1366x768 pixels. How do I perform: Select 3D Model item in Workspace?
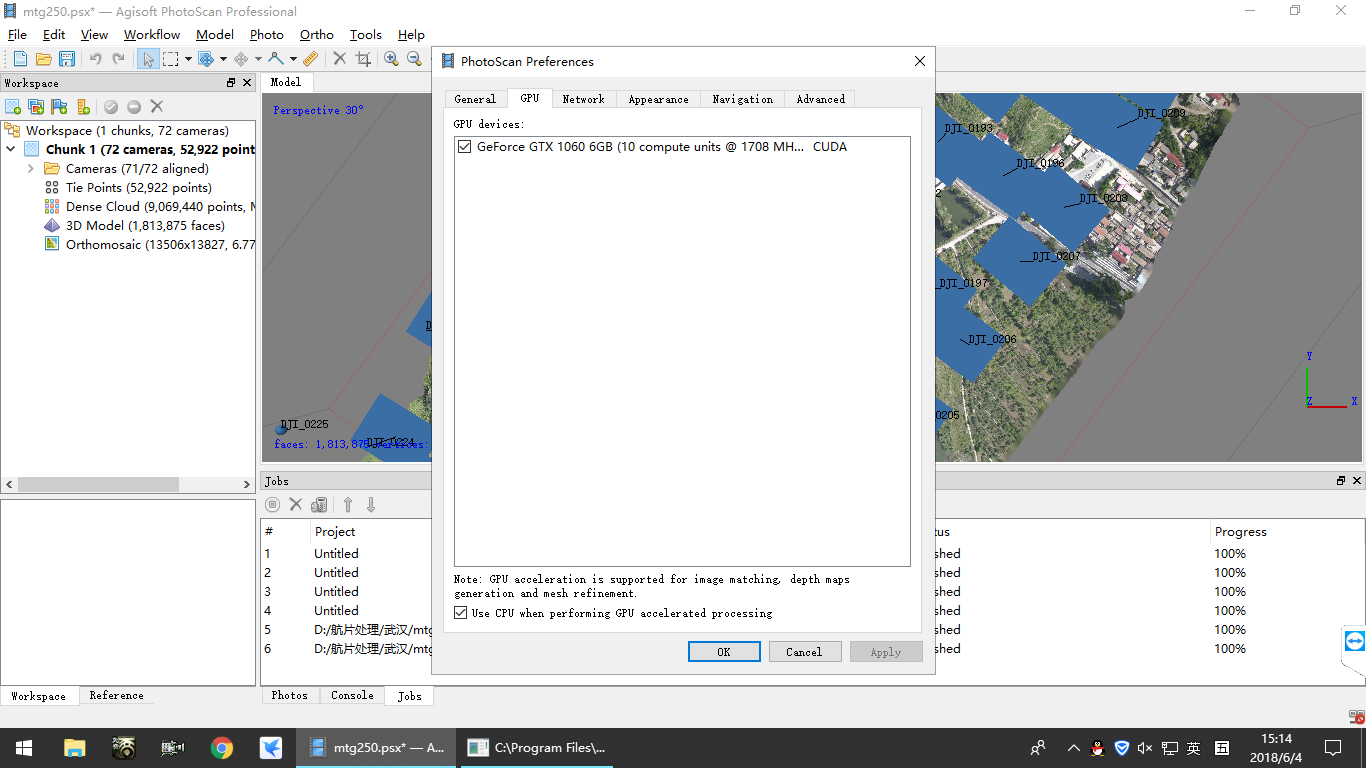click(x=135, y=226)
